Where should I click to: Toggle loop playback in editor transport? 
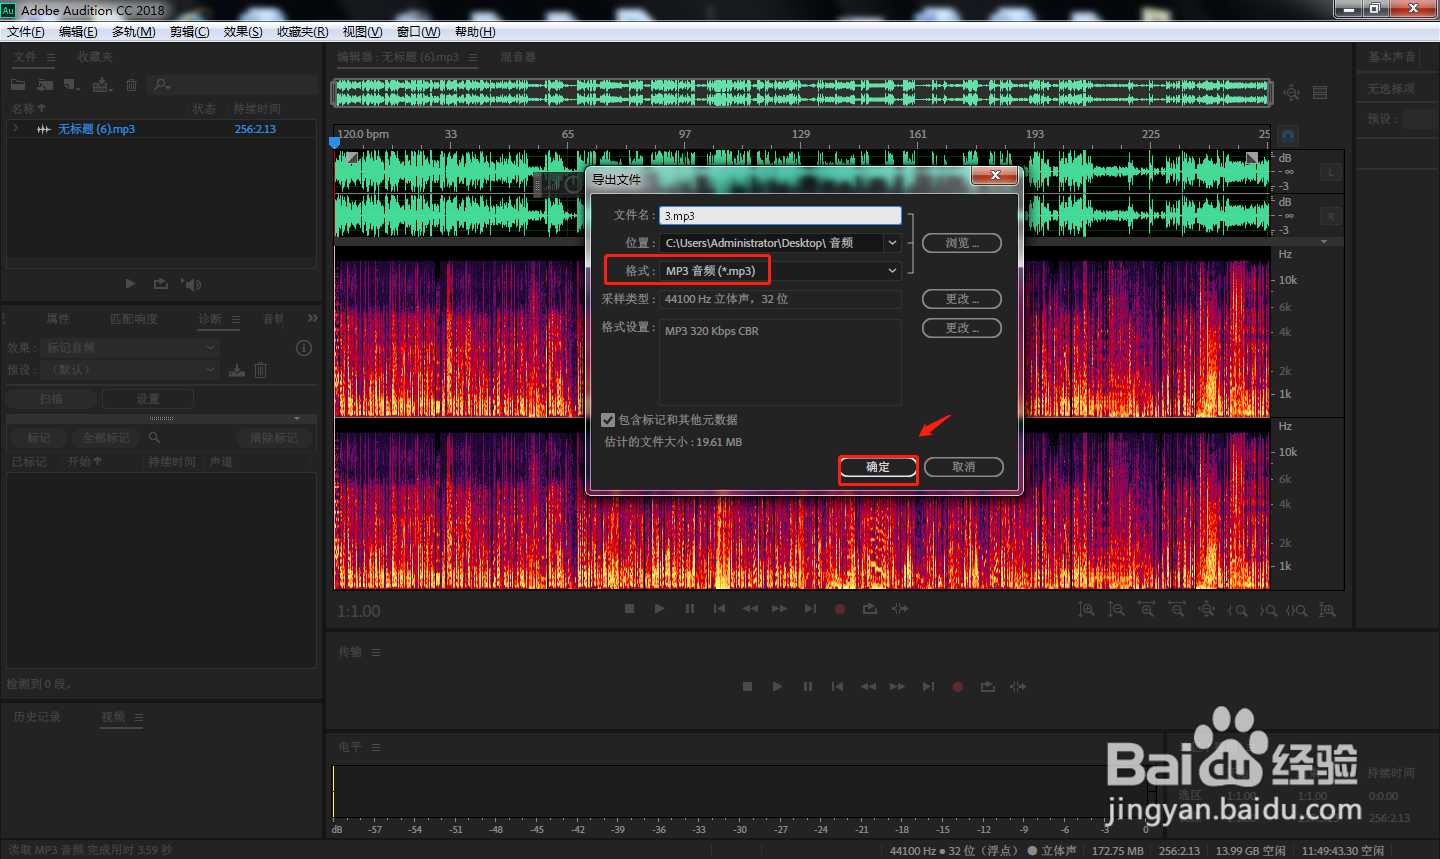(870, 608)
